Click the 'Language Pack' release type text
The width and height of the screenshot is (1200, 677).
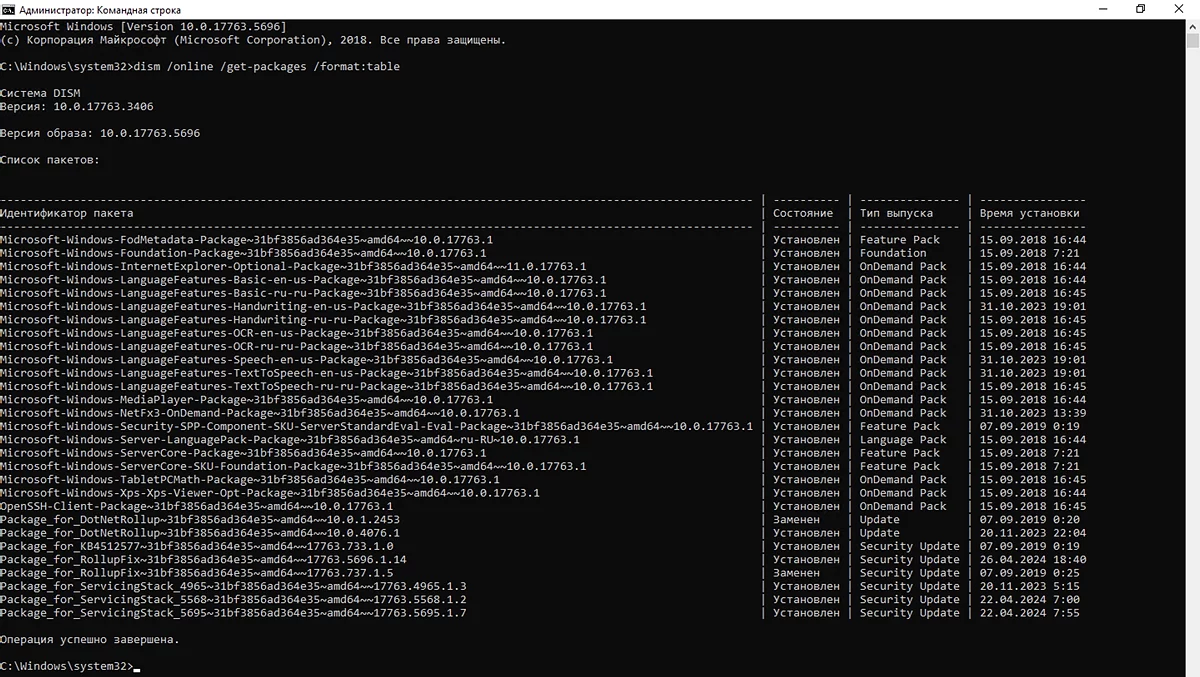[x=903, y=439]
